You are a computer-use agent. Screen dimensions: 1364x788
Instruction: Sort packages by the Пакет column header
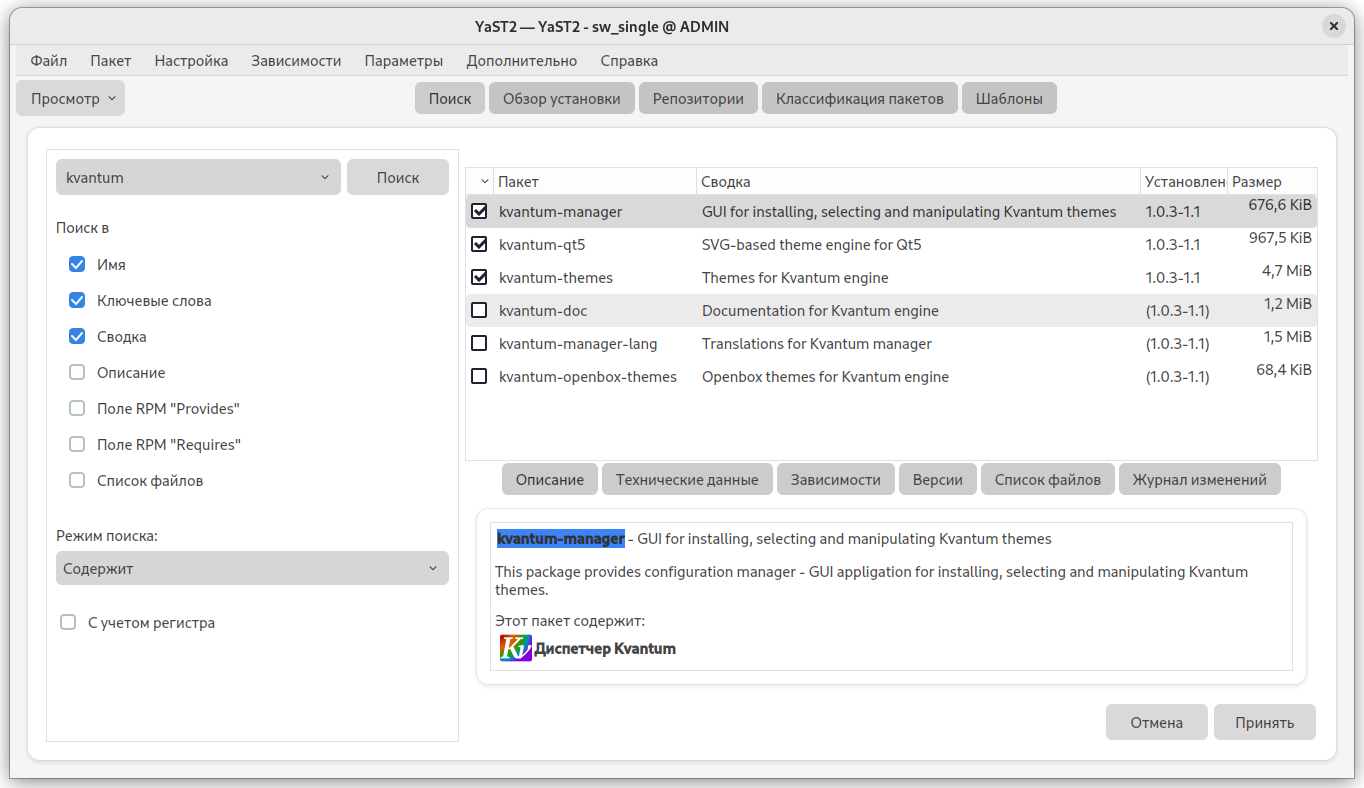[x=595, y=182]
